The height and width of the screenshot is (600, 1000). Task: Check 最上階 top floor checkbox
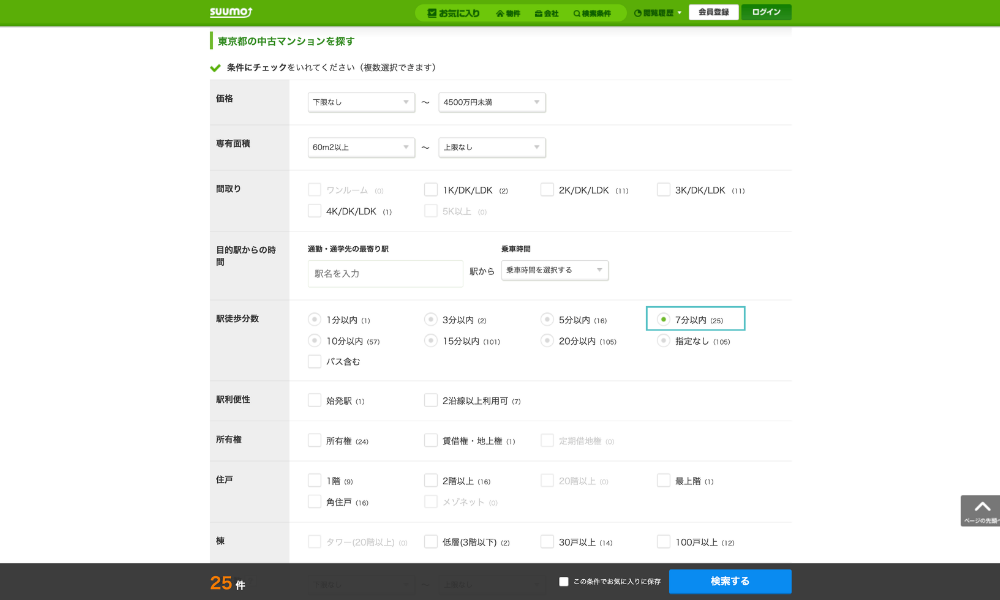click(x=663, y=480)
